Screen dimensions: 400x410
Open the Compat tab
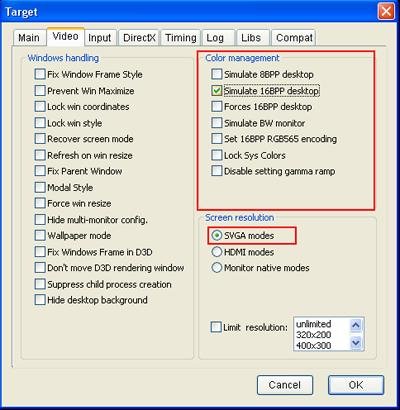coord(294,38)
